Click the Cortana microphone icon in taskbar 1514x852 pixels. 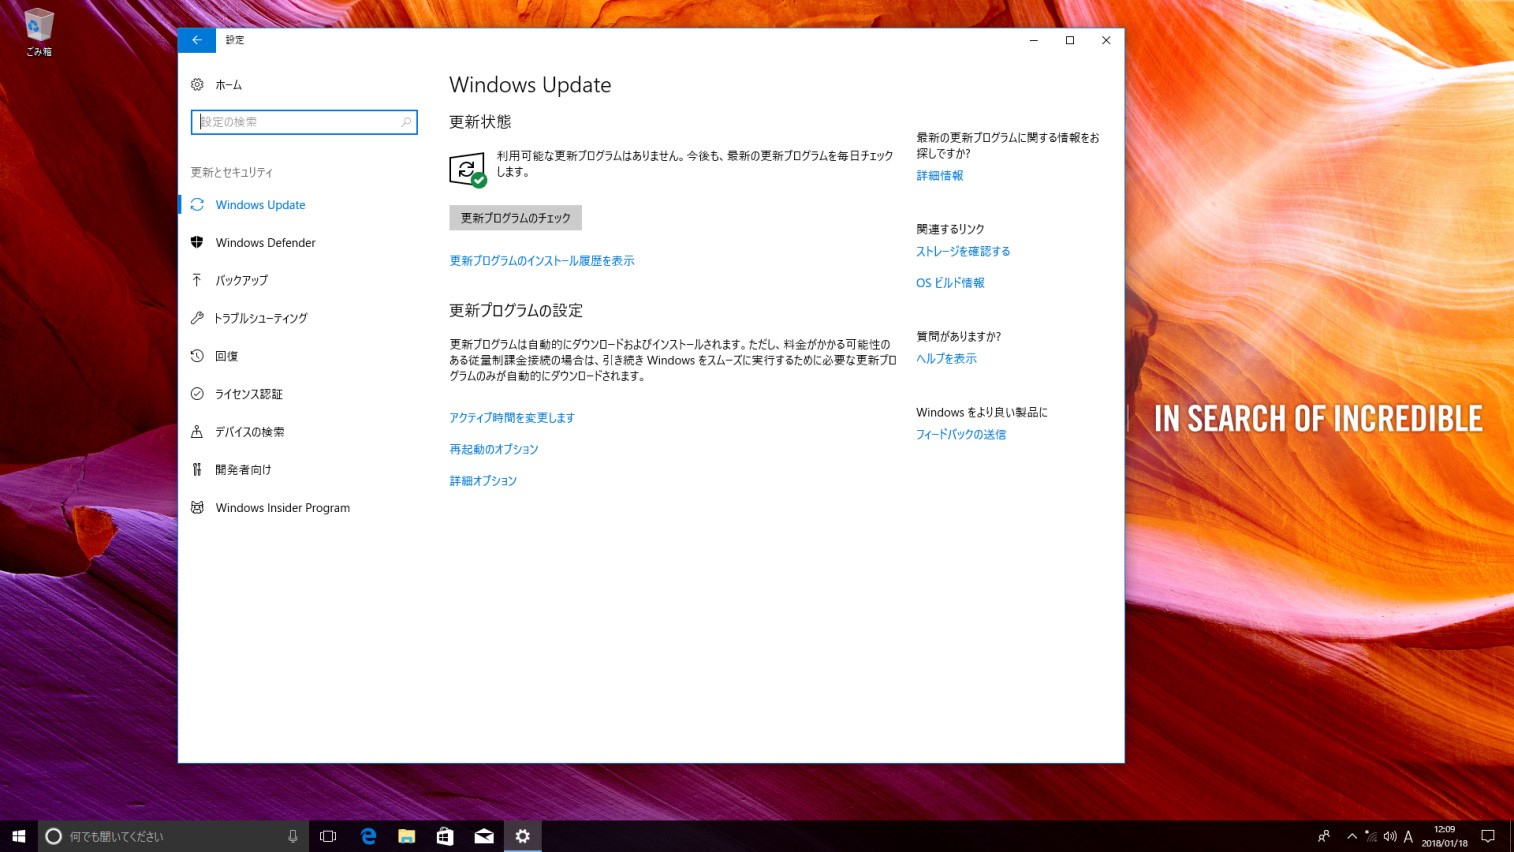tap(293, 836)
